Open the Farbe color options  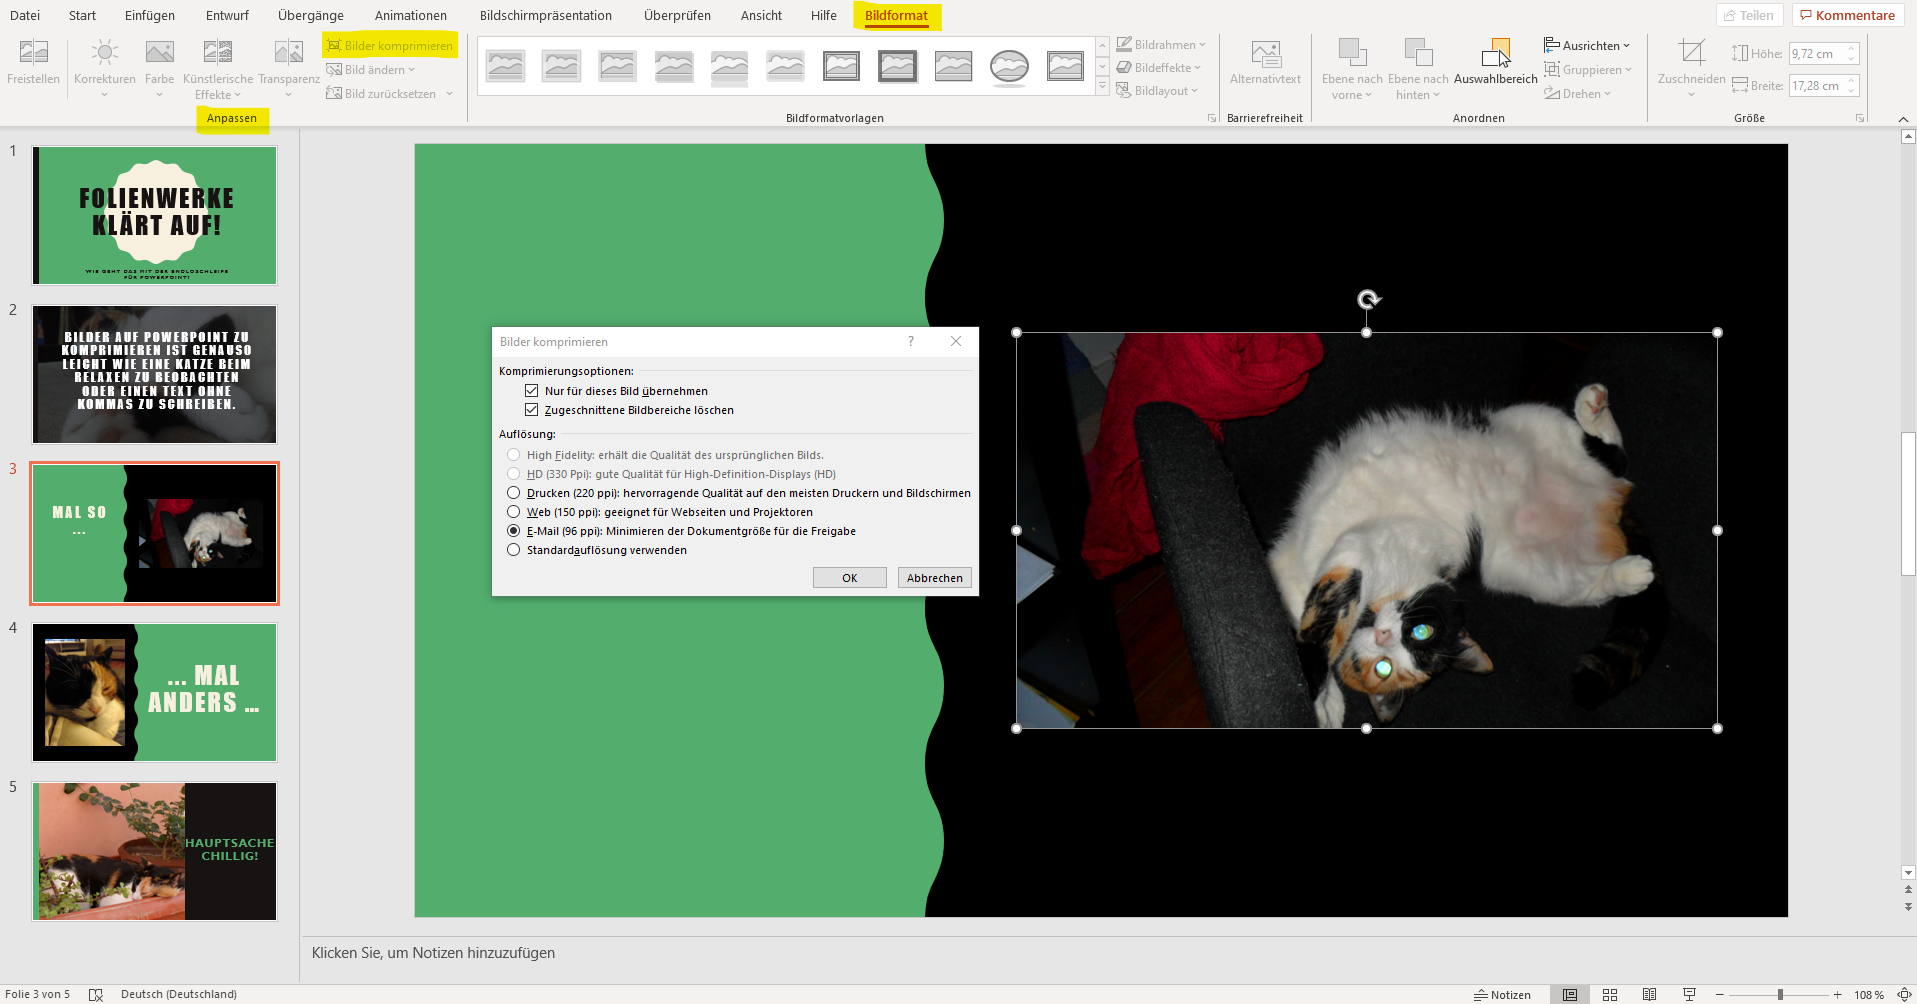[159, 68]
